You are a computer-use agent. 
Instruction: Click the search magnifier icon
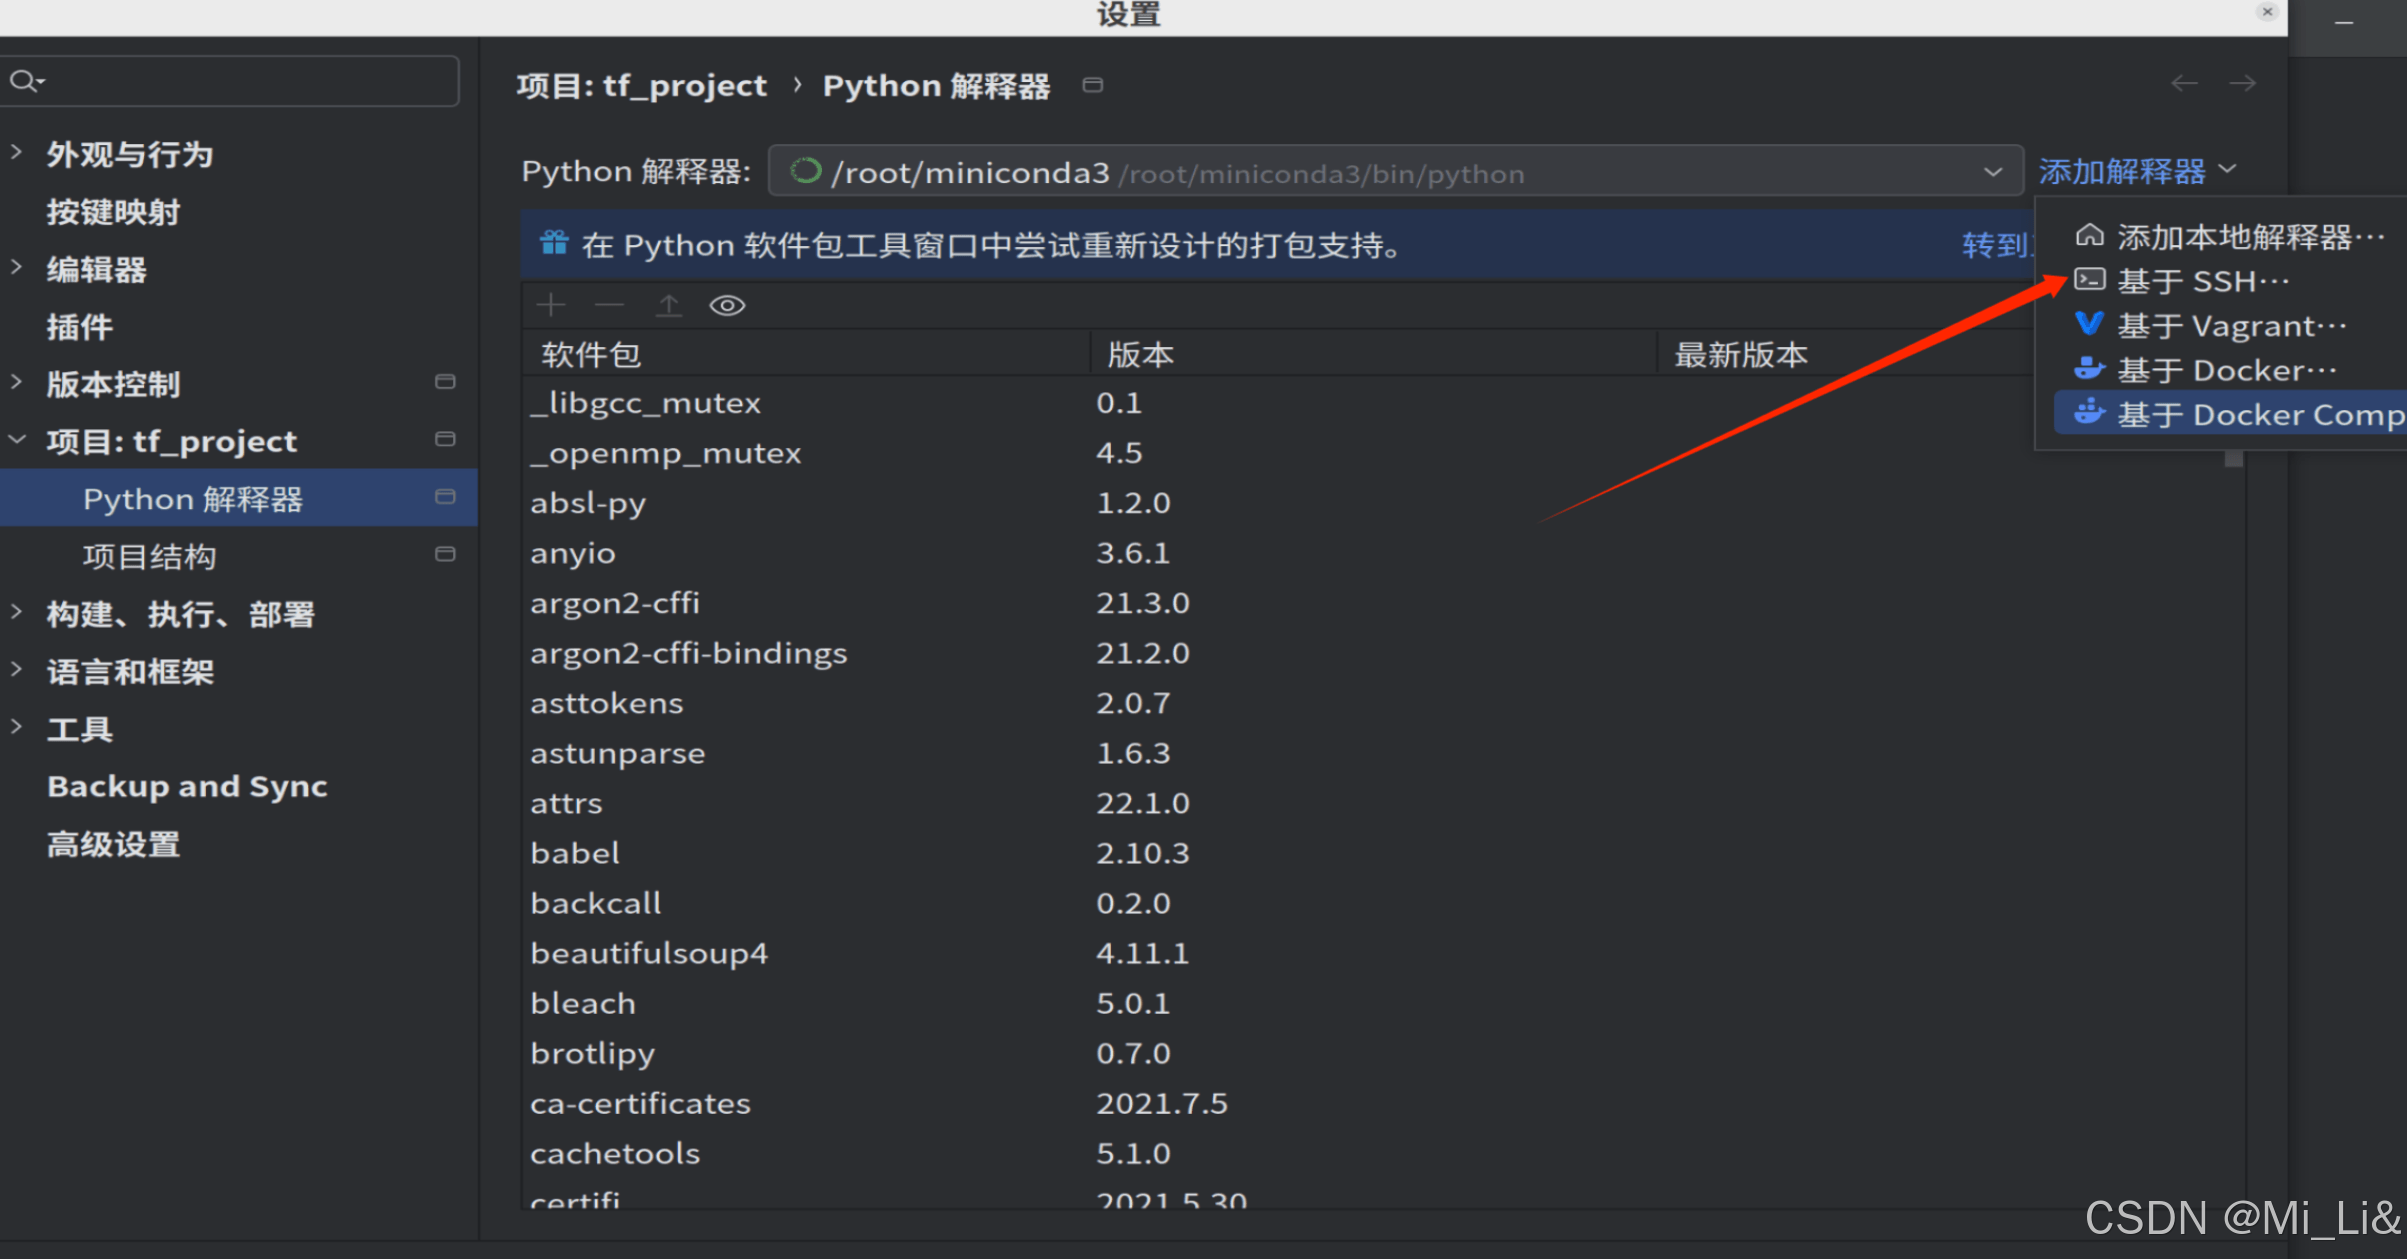coord(26,80)
